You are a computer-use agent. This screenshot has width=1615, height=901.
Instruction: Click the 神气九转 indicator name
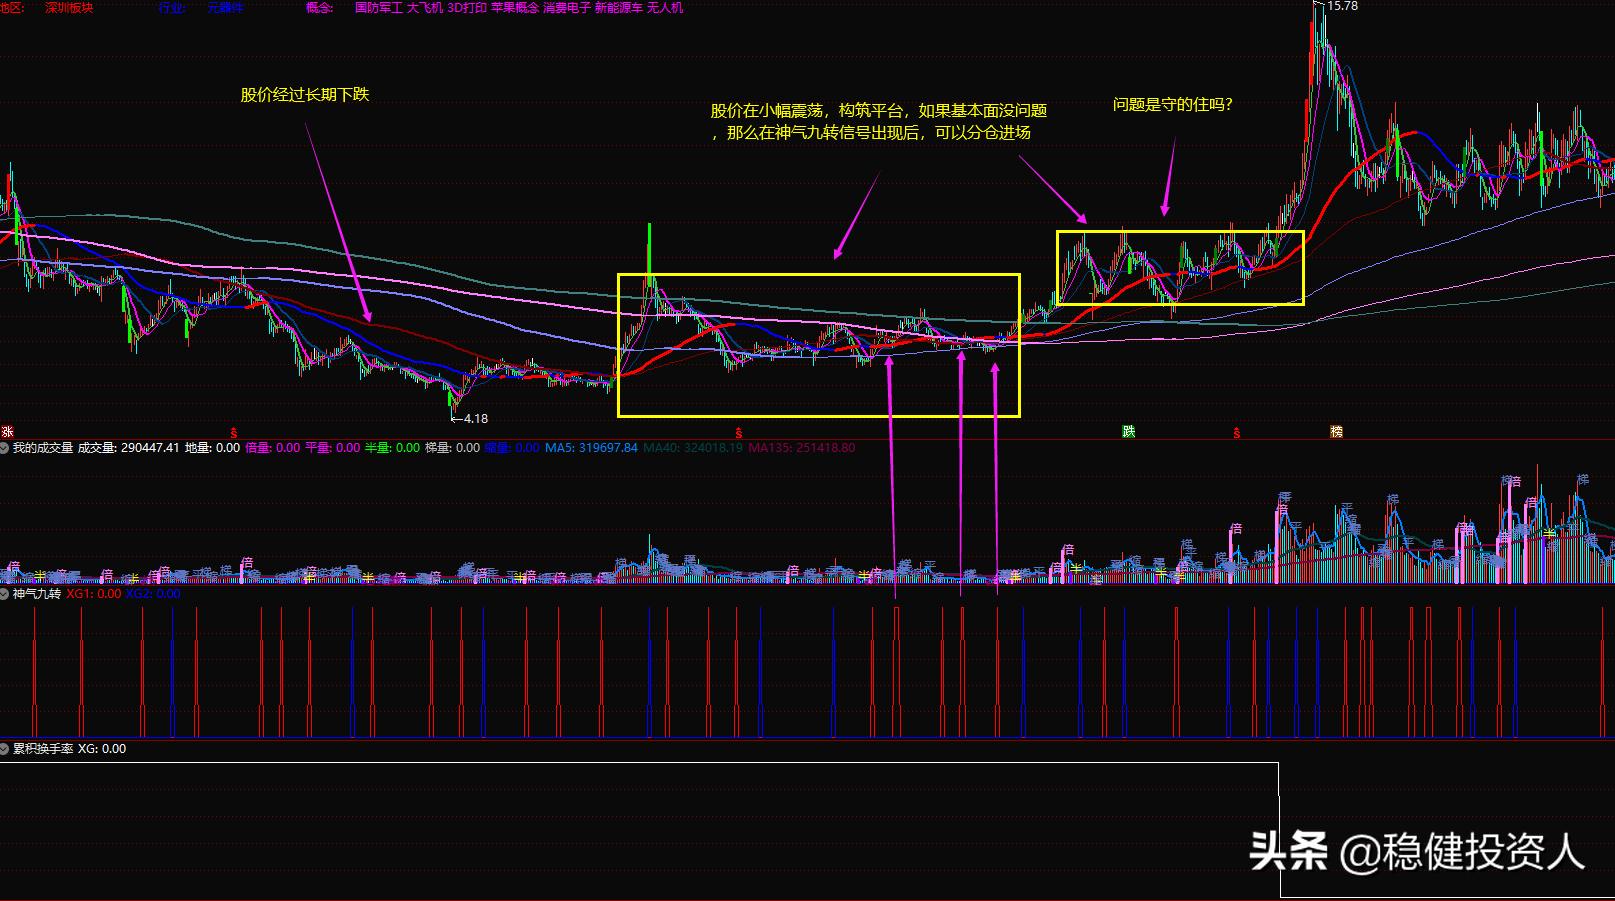coord(37,594)
